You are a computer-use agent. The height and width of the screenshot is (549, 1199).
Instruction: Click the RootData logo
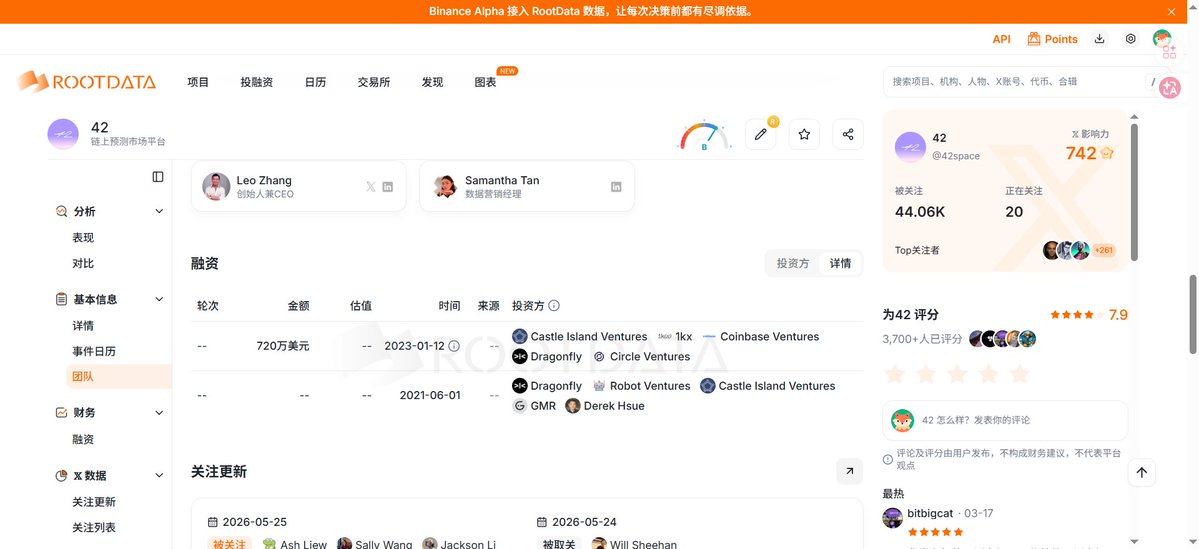click(x=86, y=82)
